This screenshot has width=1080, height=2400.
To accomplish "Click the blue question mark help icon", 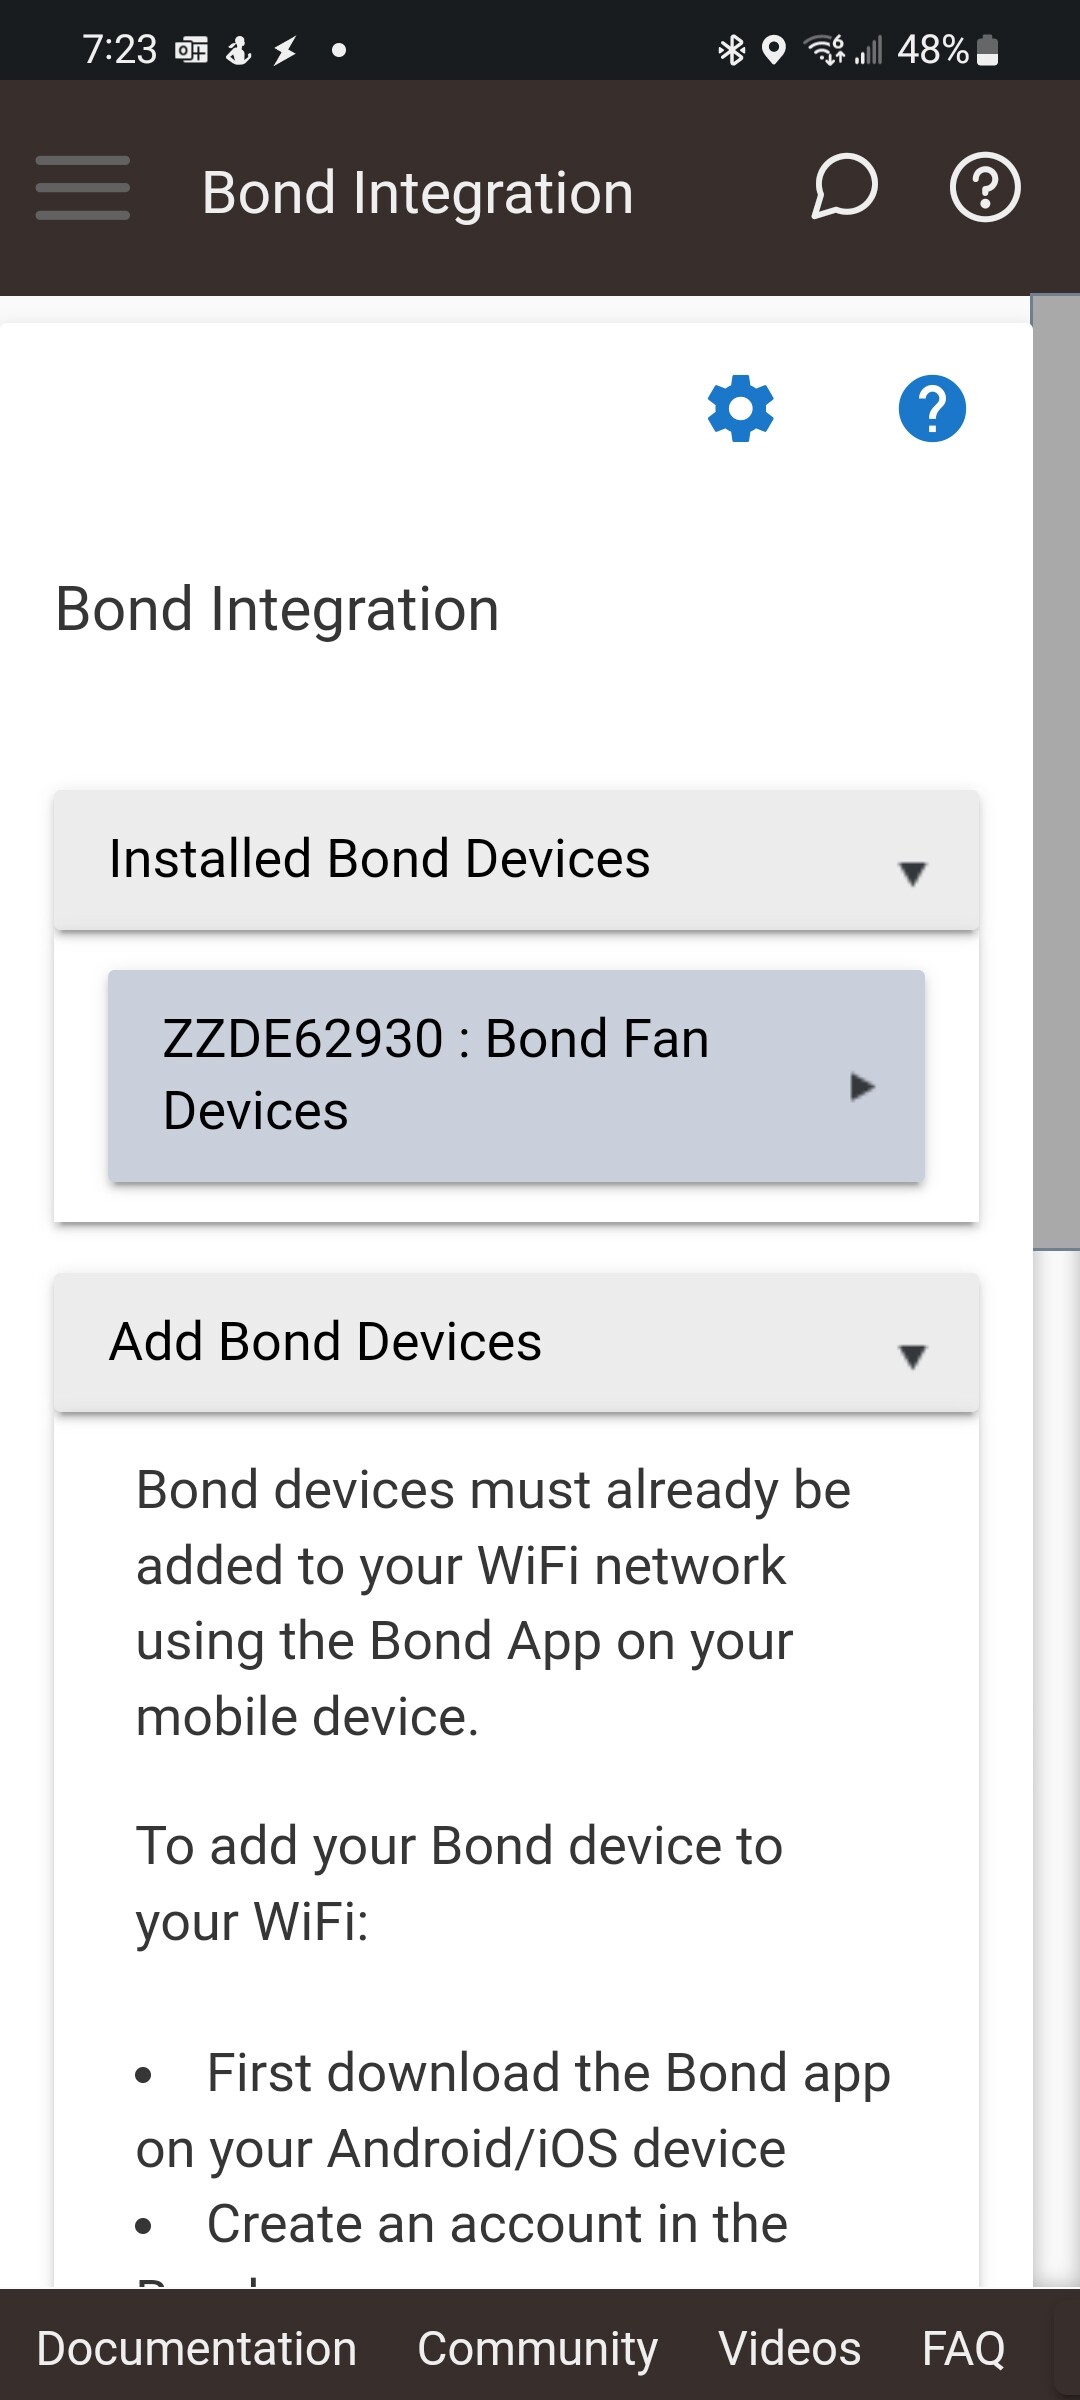I will coord(930,409).
